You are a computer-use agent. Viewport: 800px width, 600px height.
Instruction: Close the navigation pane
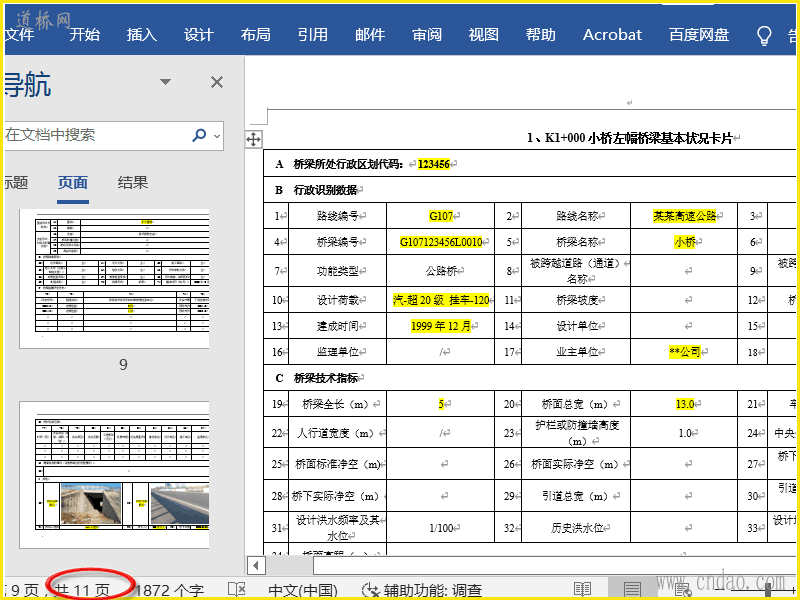pos(217,82)
